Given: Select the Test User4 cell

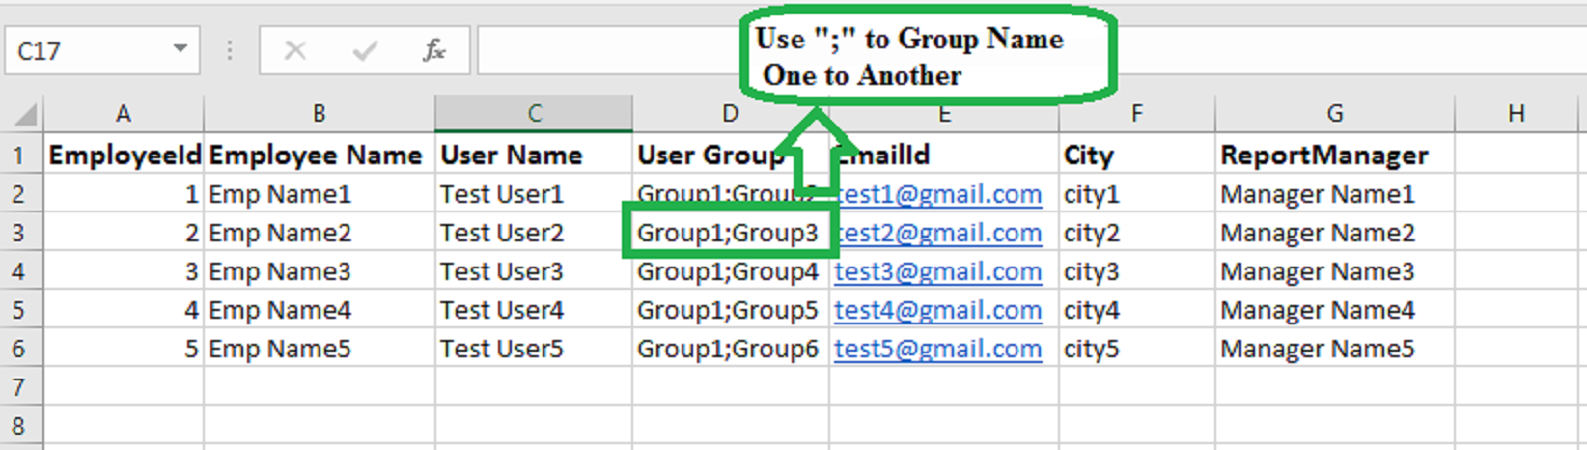Looking at the screenshot, I should click(x=502, y=311).
